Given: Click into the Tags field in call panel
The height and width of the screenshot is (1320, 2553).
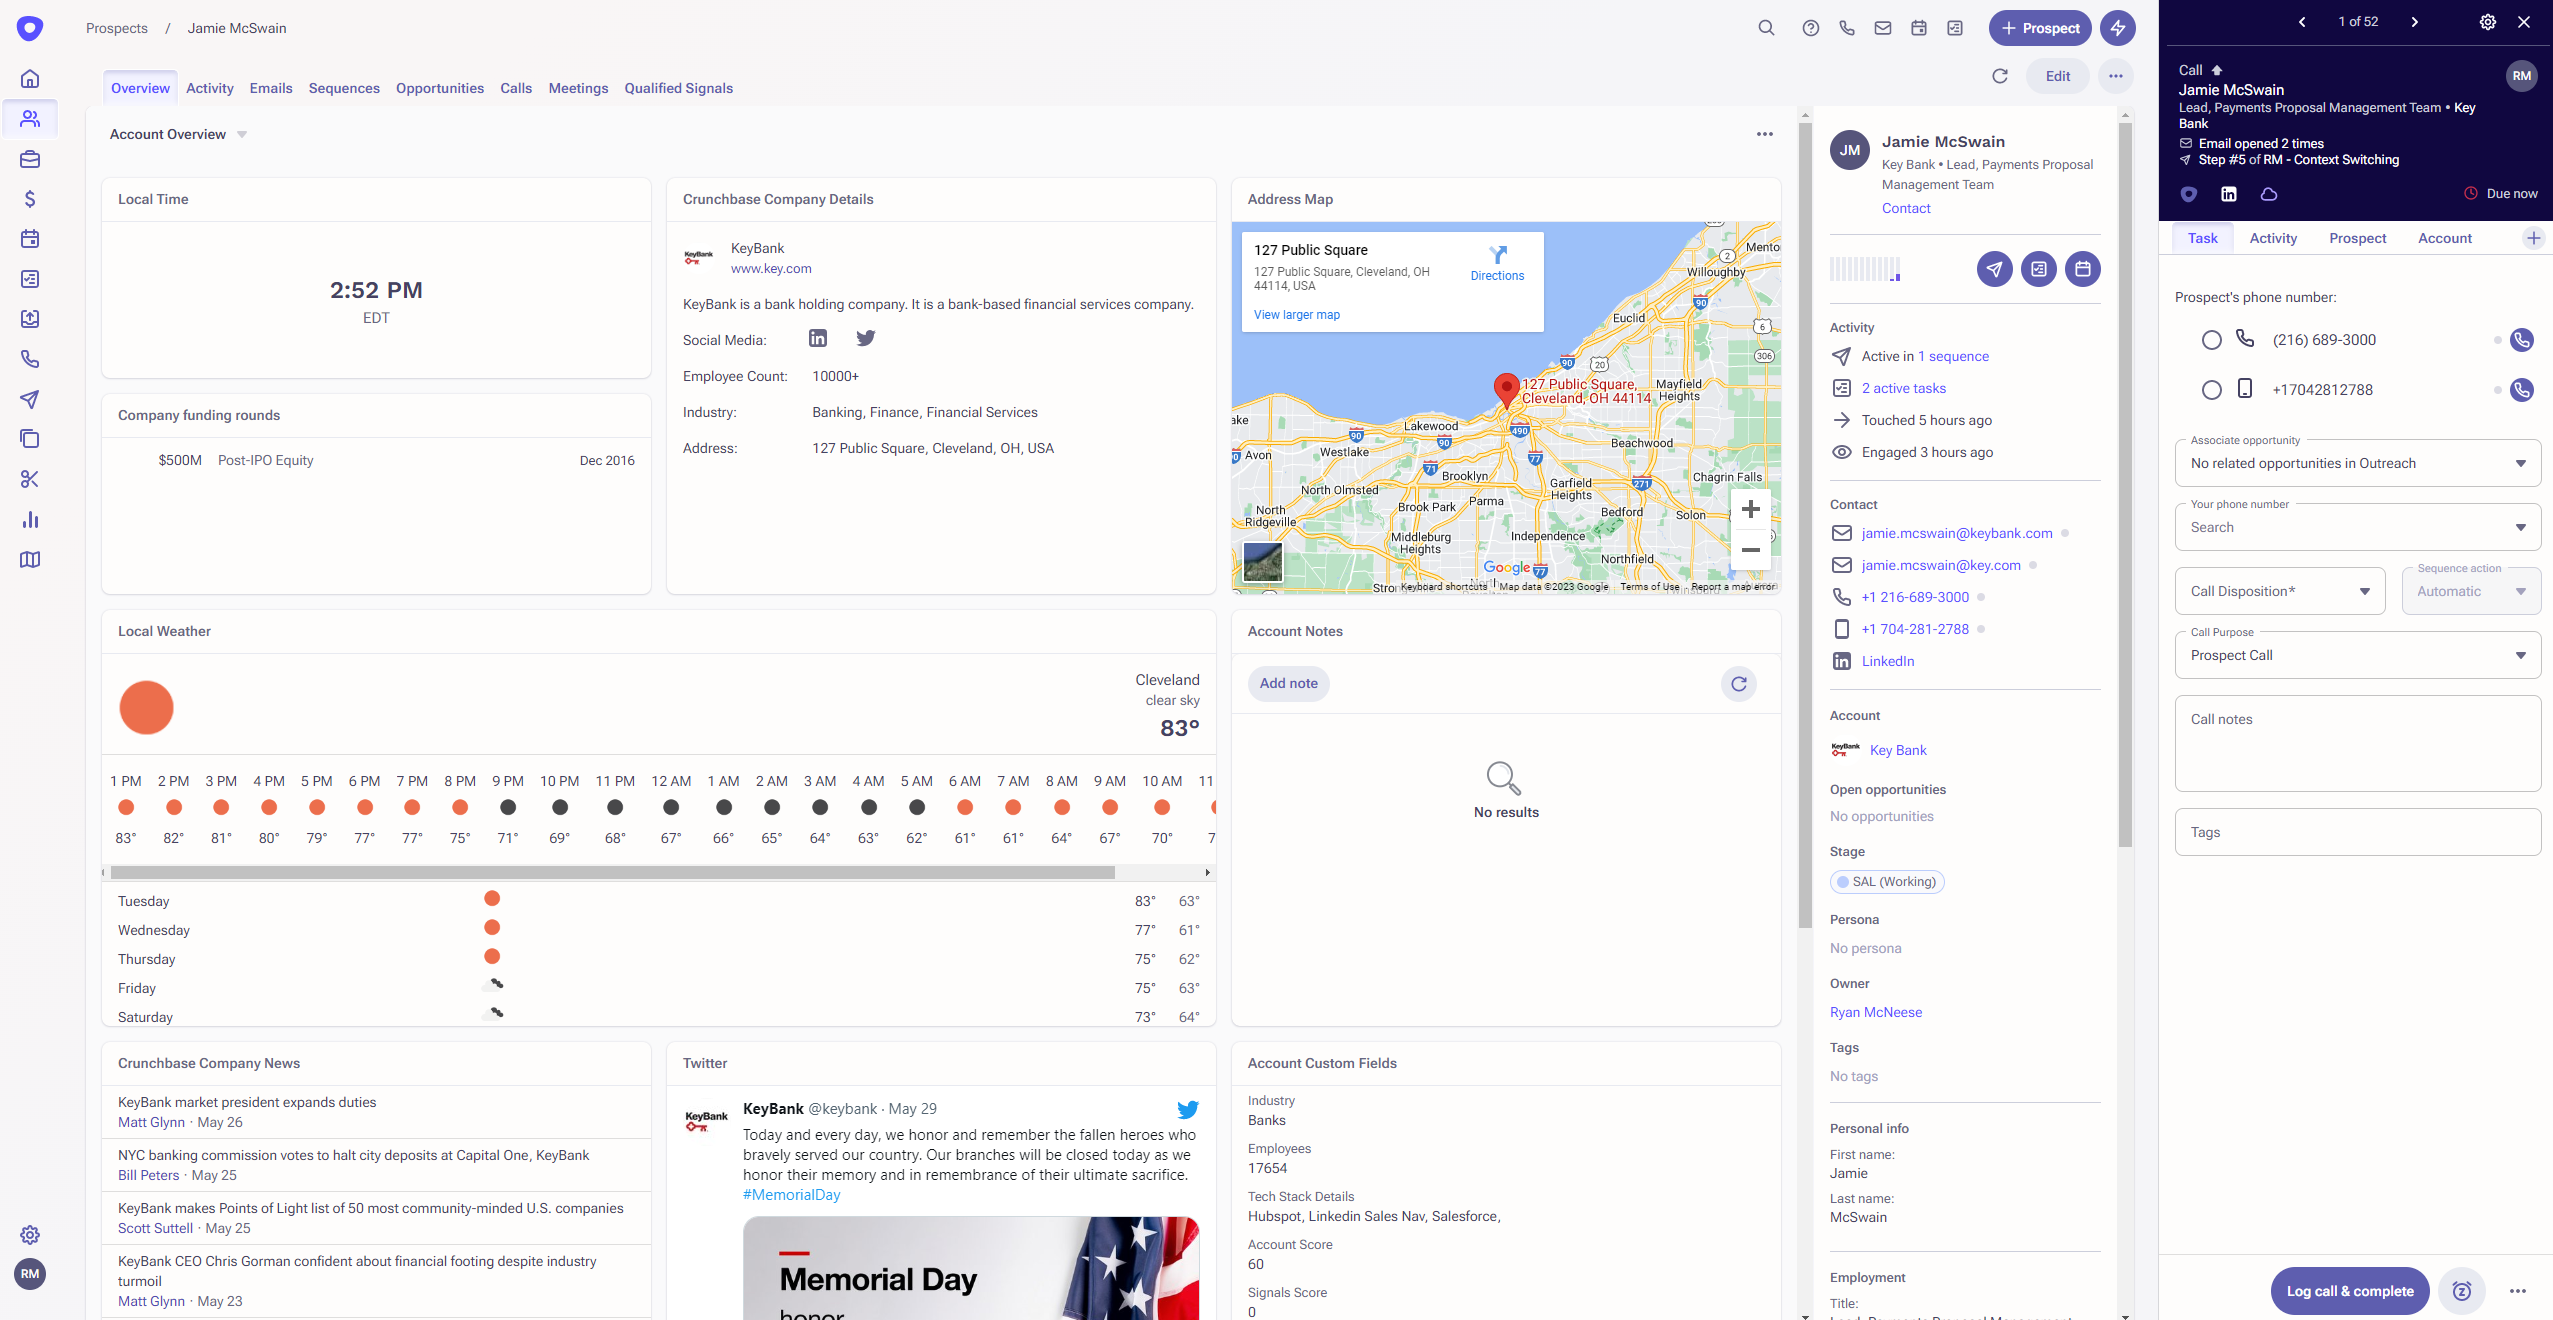Looking at the screenshot, I should click(x=2358, y=833).
